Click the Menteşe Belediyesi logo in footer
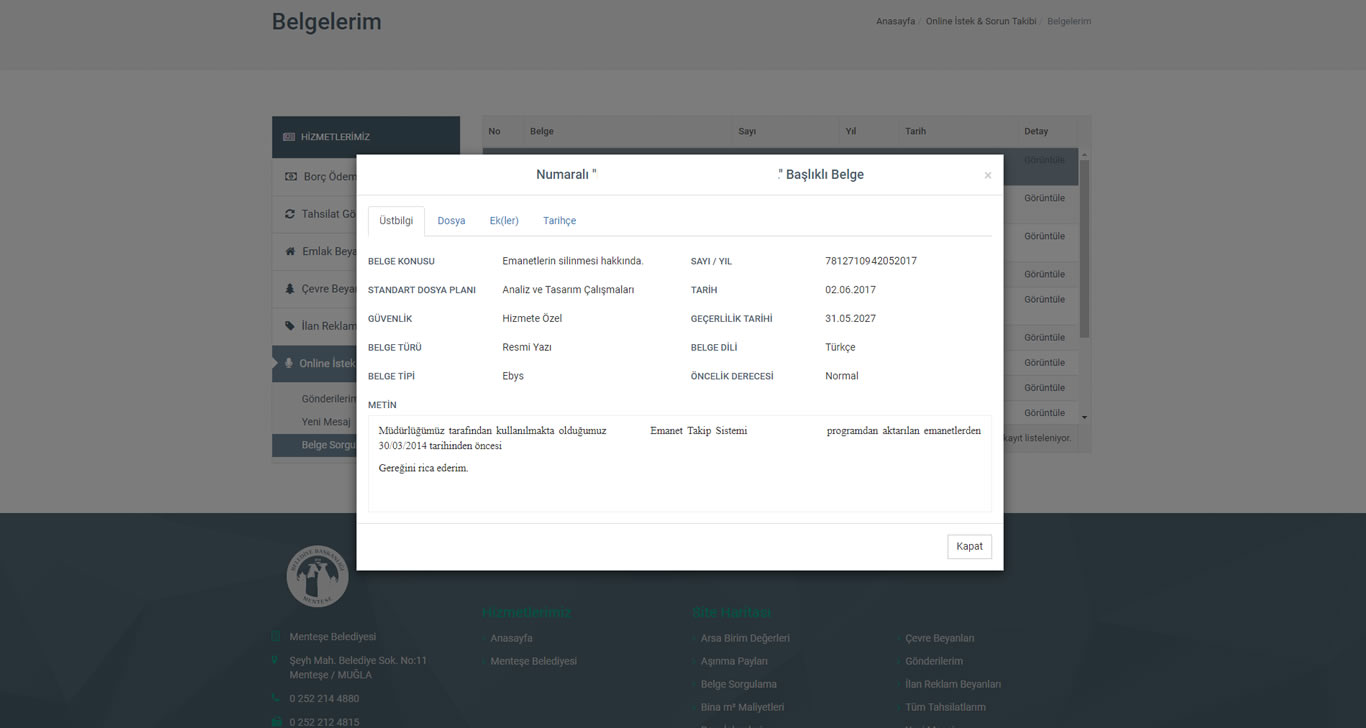Screen dimensions: 1366x728 point(317,577)
